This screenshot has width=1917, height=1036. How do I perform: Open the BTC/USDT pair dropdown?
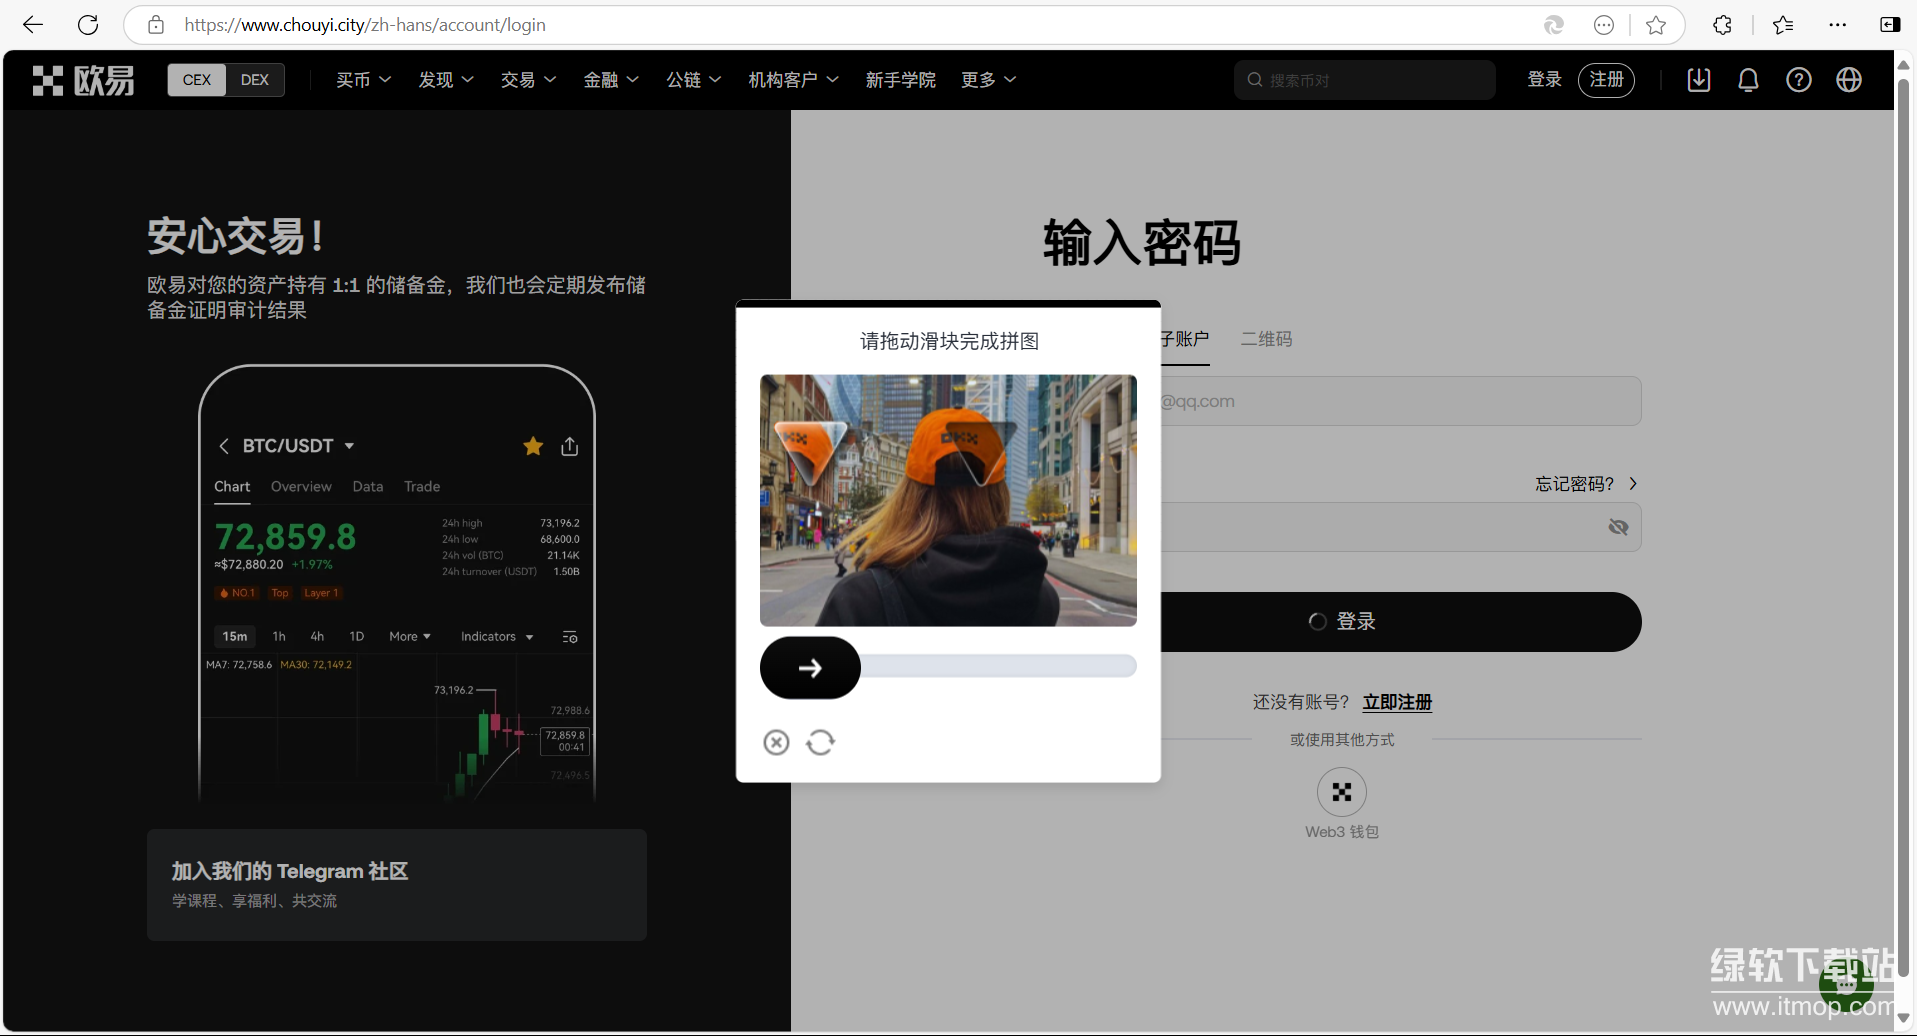299,446
